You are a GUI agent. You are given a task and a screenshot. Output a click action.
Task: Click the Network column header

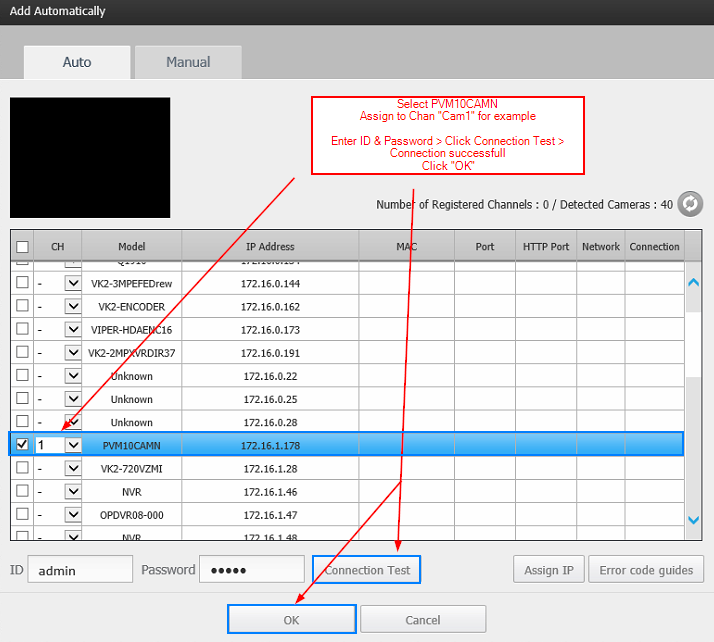click(x=601, y=246)
